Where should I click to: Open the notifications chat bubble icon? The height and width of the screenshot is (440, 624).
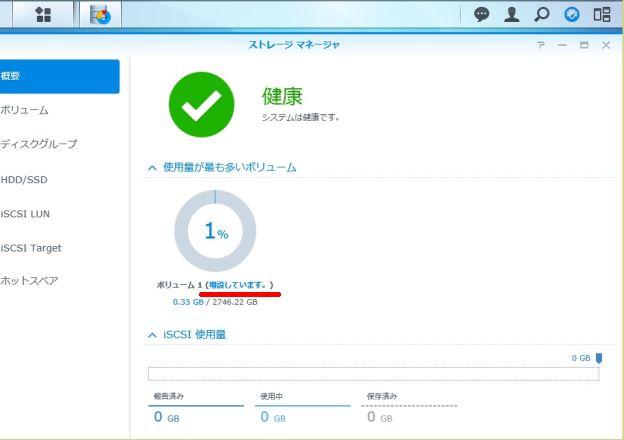[482, 15]
